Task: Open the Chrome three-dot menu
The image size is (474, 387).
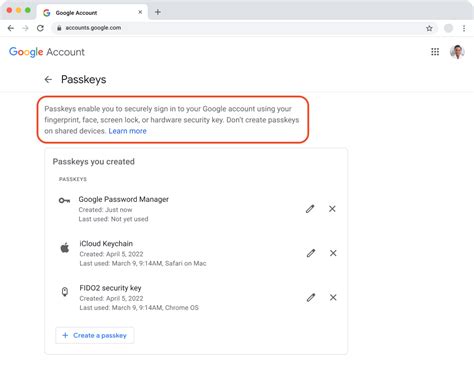Action: [464, 28]
